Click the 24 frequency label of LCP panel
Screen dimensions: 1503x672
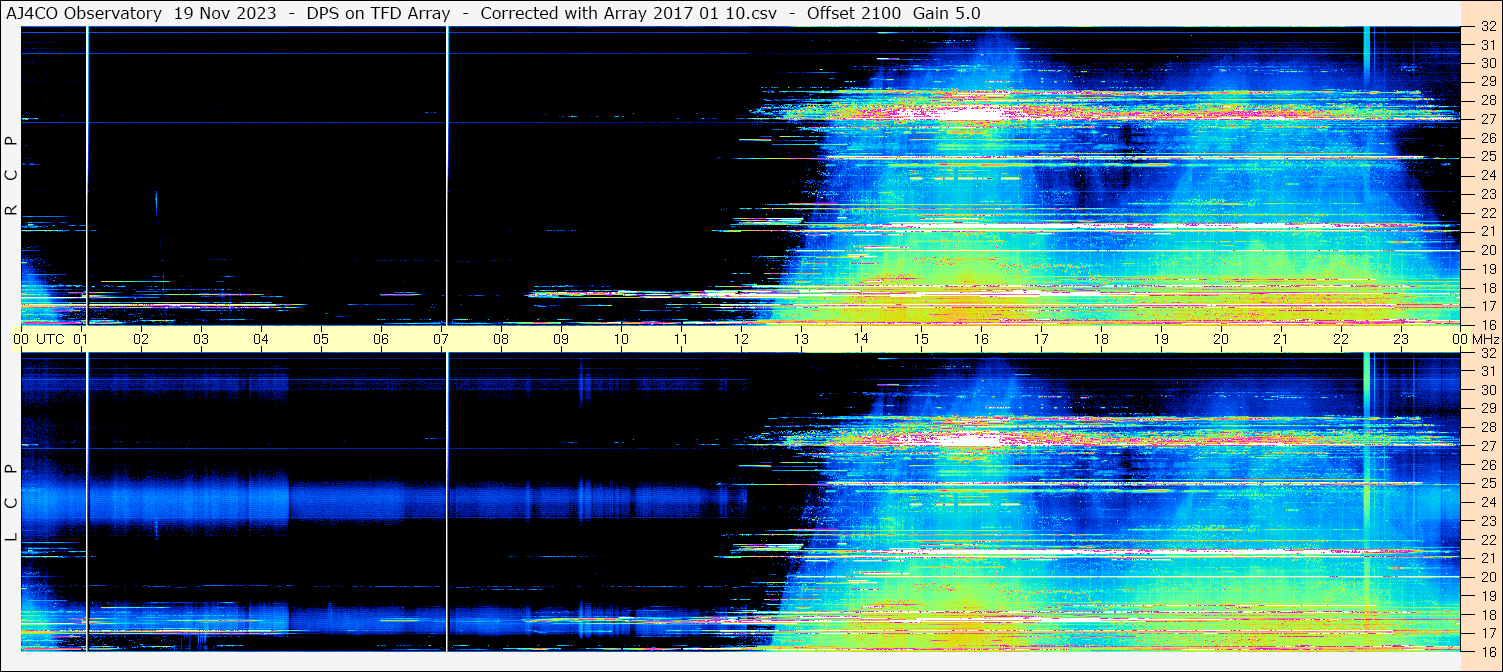point(1487,502)
